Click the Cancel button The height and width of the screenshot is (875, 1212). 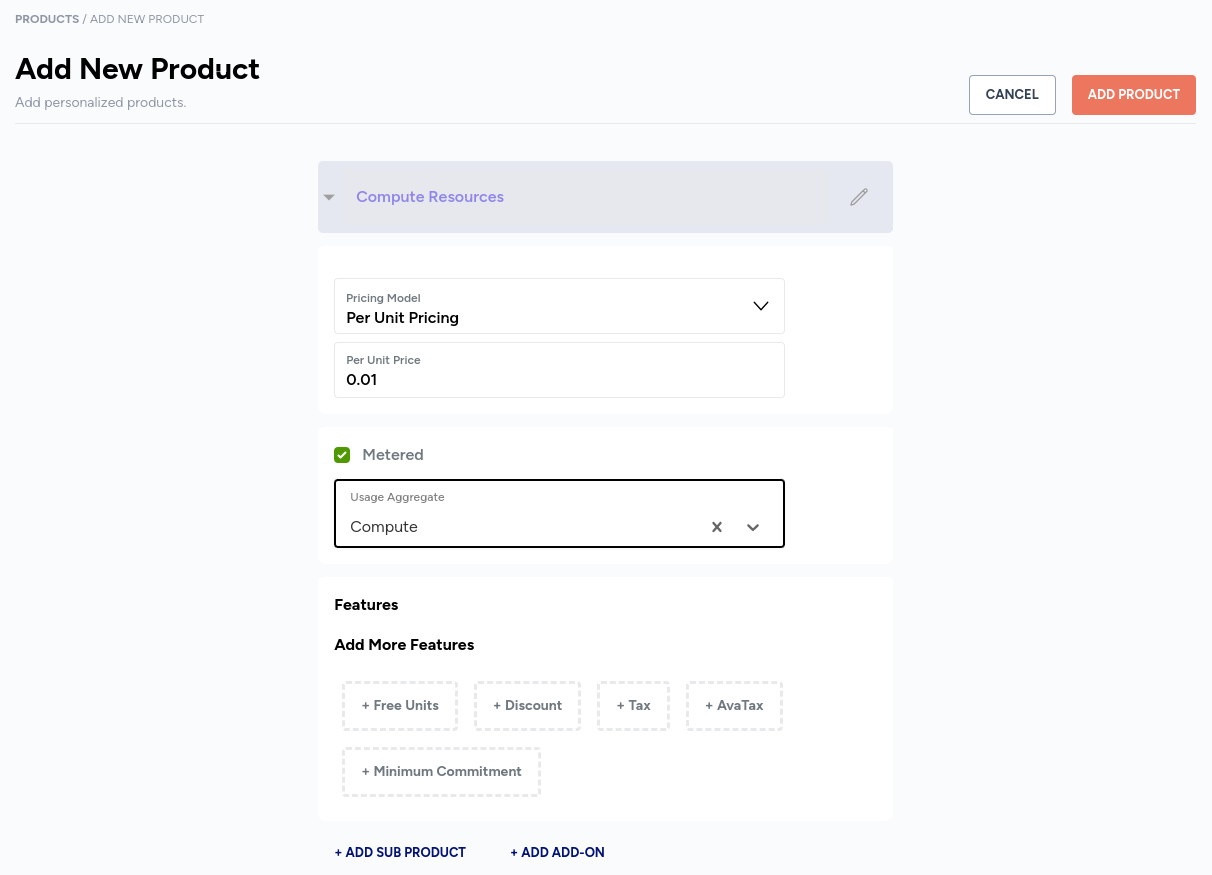pyautogui.click(x=1012, y=95)
